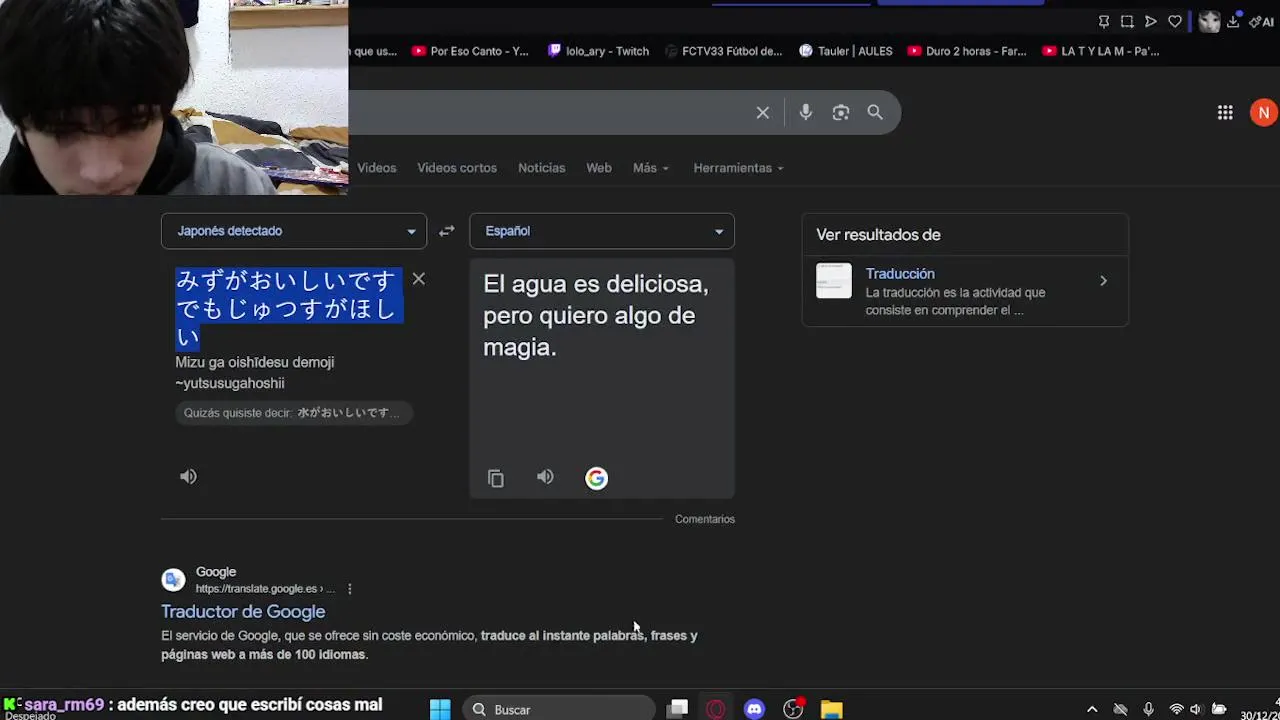
Task: Start voice search with microphone icon
Action: pos(805,112)
